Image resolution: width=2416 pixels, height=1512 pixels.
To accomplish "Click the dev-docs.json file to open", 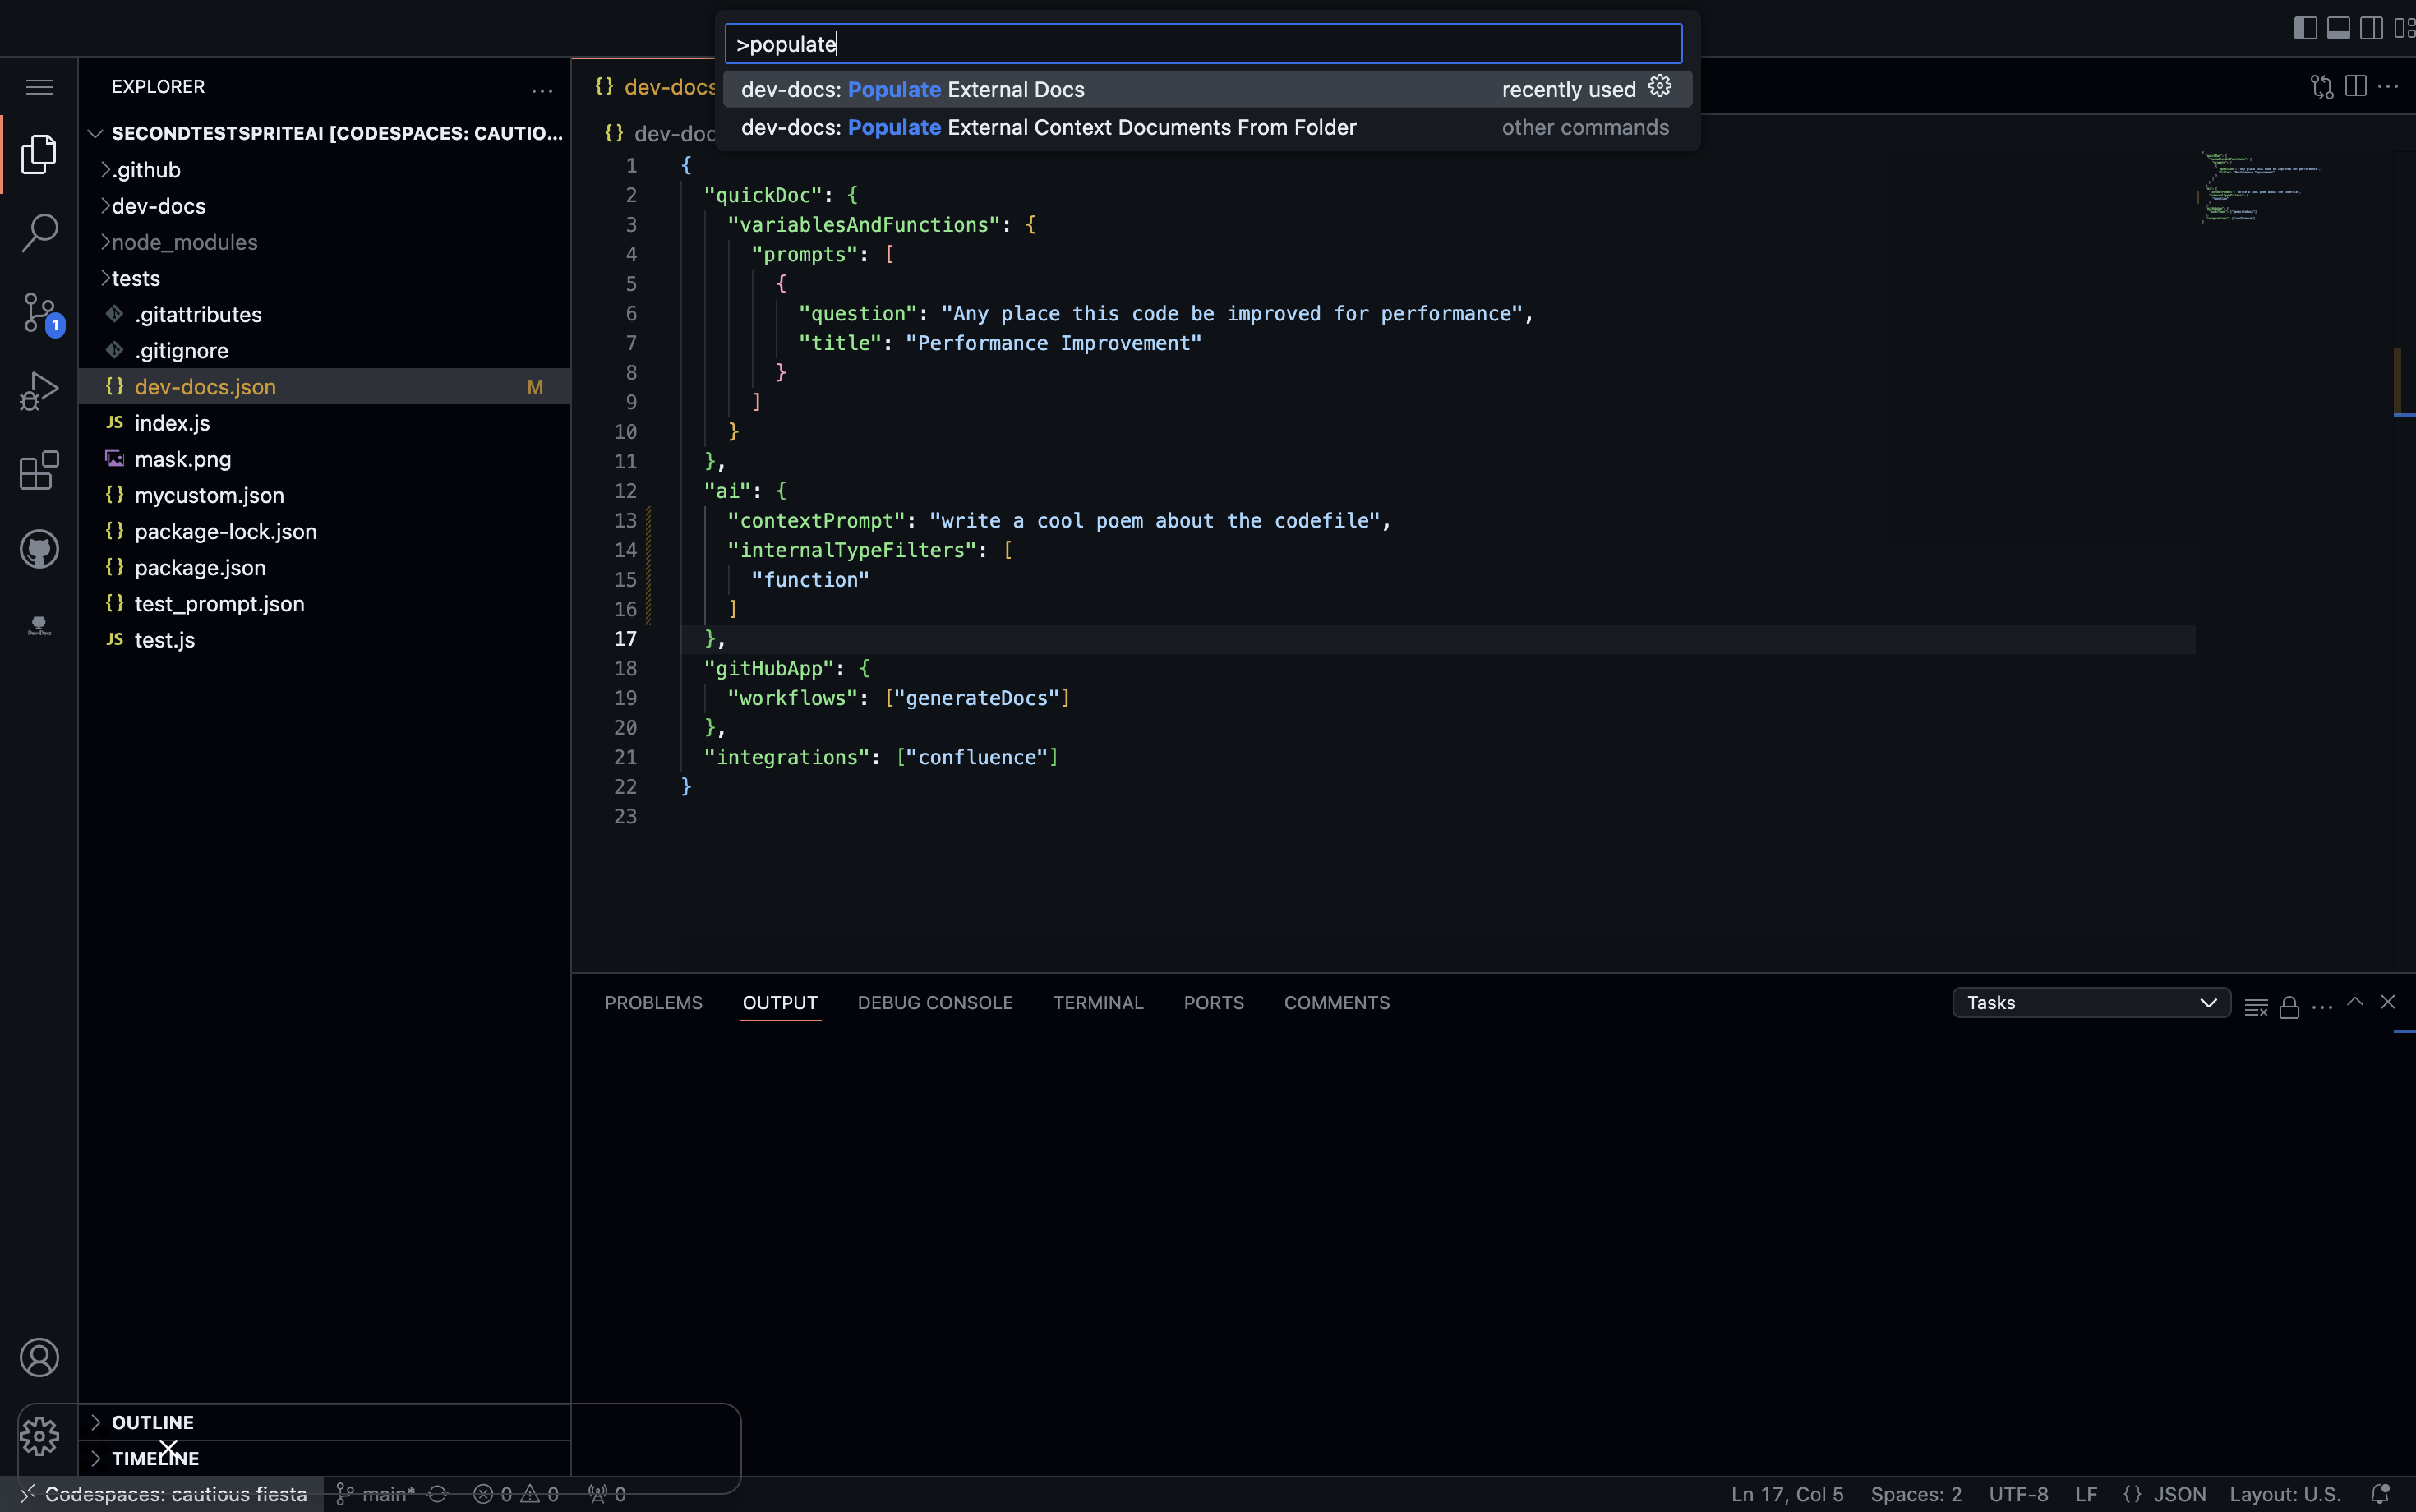I will (x=205, y=385).
